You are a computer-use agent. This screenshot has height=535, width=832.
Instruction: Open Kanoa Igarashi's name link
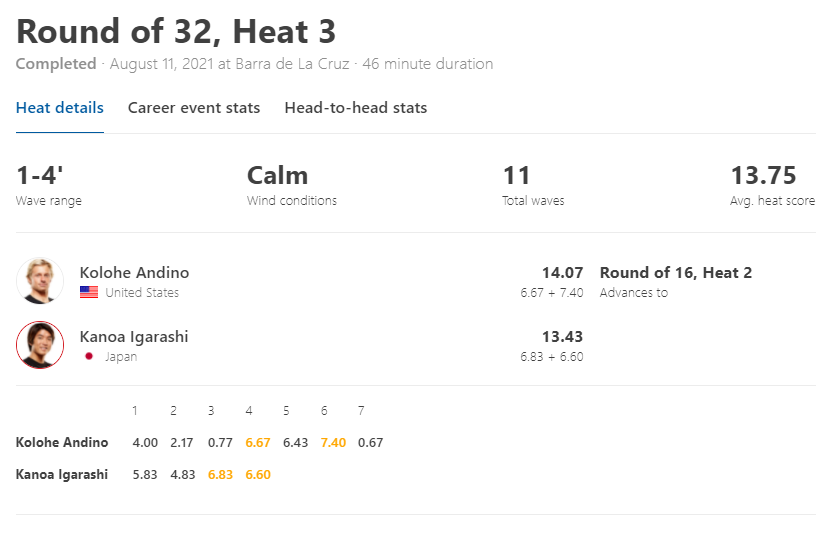[134, 337]
